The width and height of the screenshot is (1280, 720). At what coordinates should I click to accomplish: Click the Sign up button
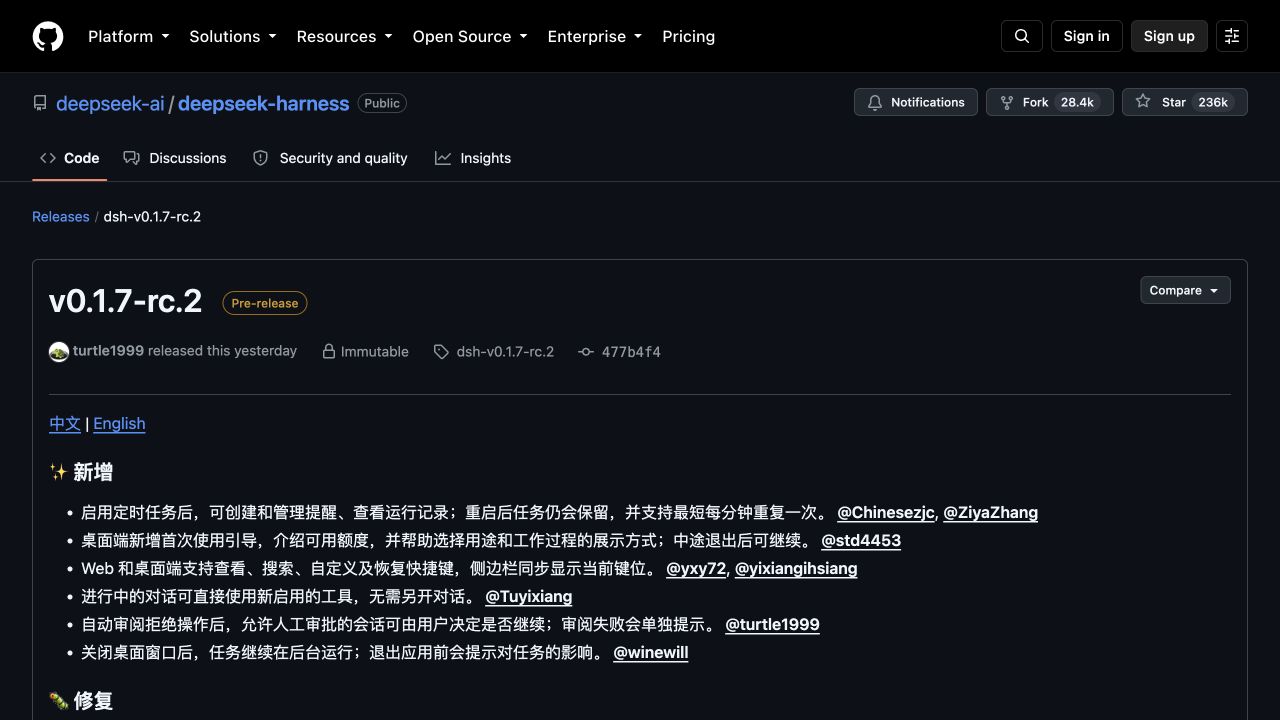1169,36
